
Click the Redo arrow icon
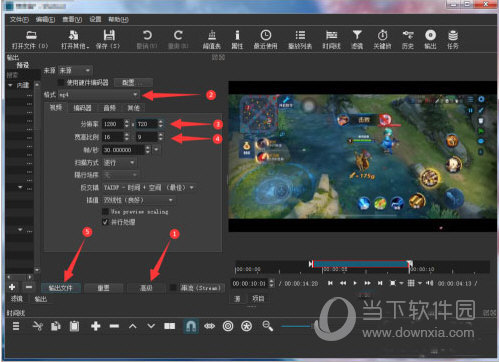(178, 35)
